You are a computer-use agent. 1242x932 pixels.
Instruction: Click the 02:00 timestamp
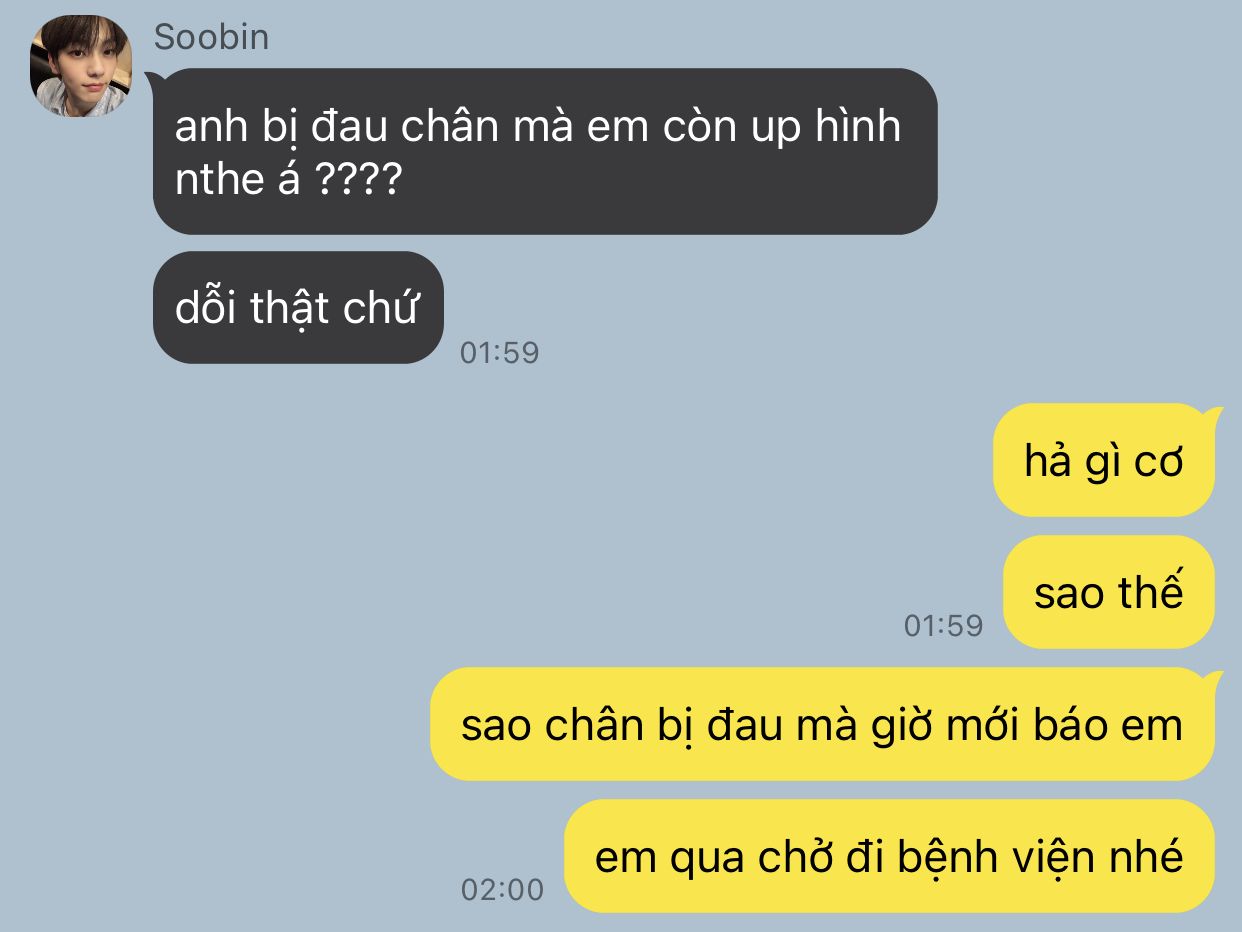coord(503,889)
